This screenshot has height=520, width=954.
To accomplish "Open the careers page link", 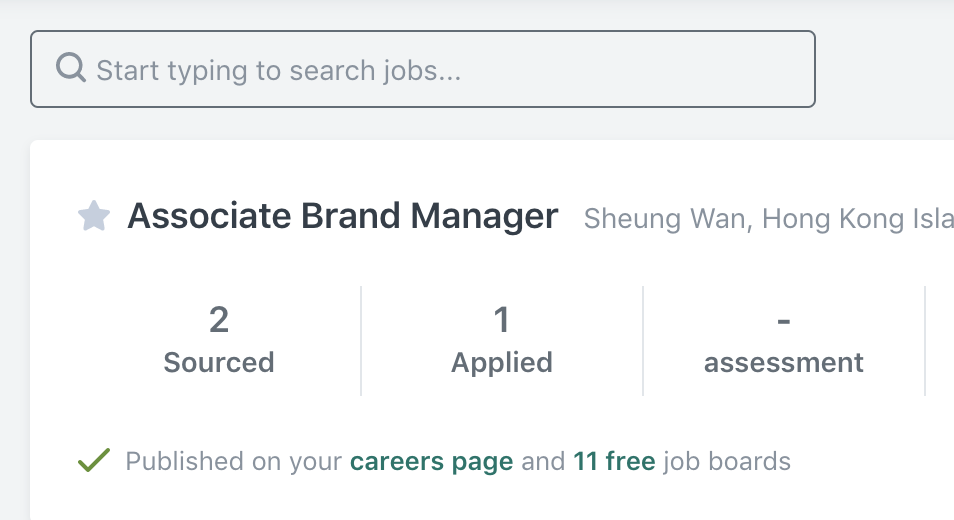I will coord(431,462).
